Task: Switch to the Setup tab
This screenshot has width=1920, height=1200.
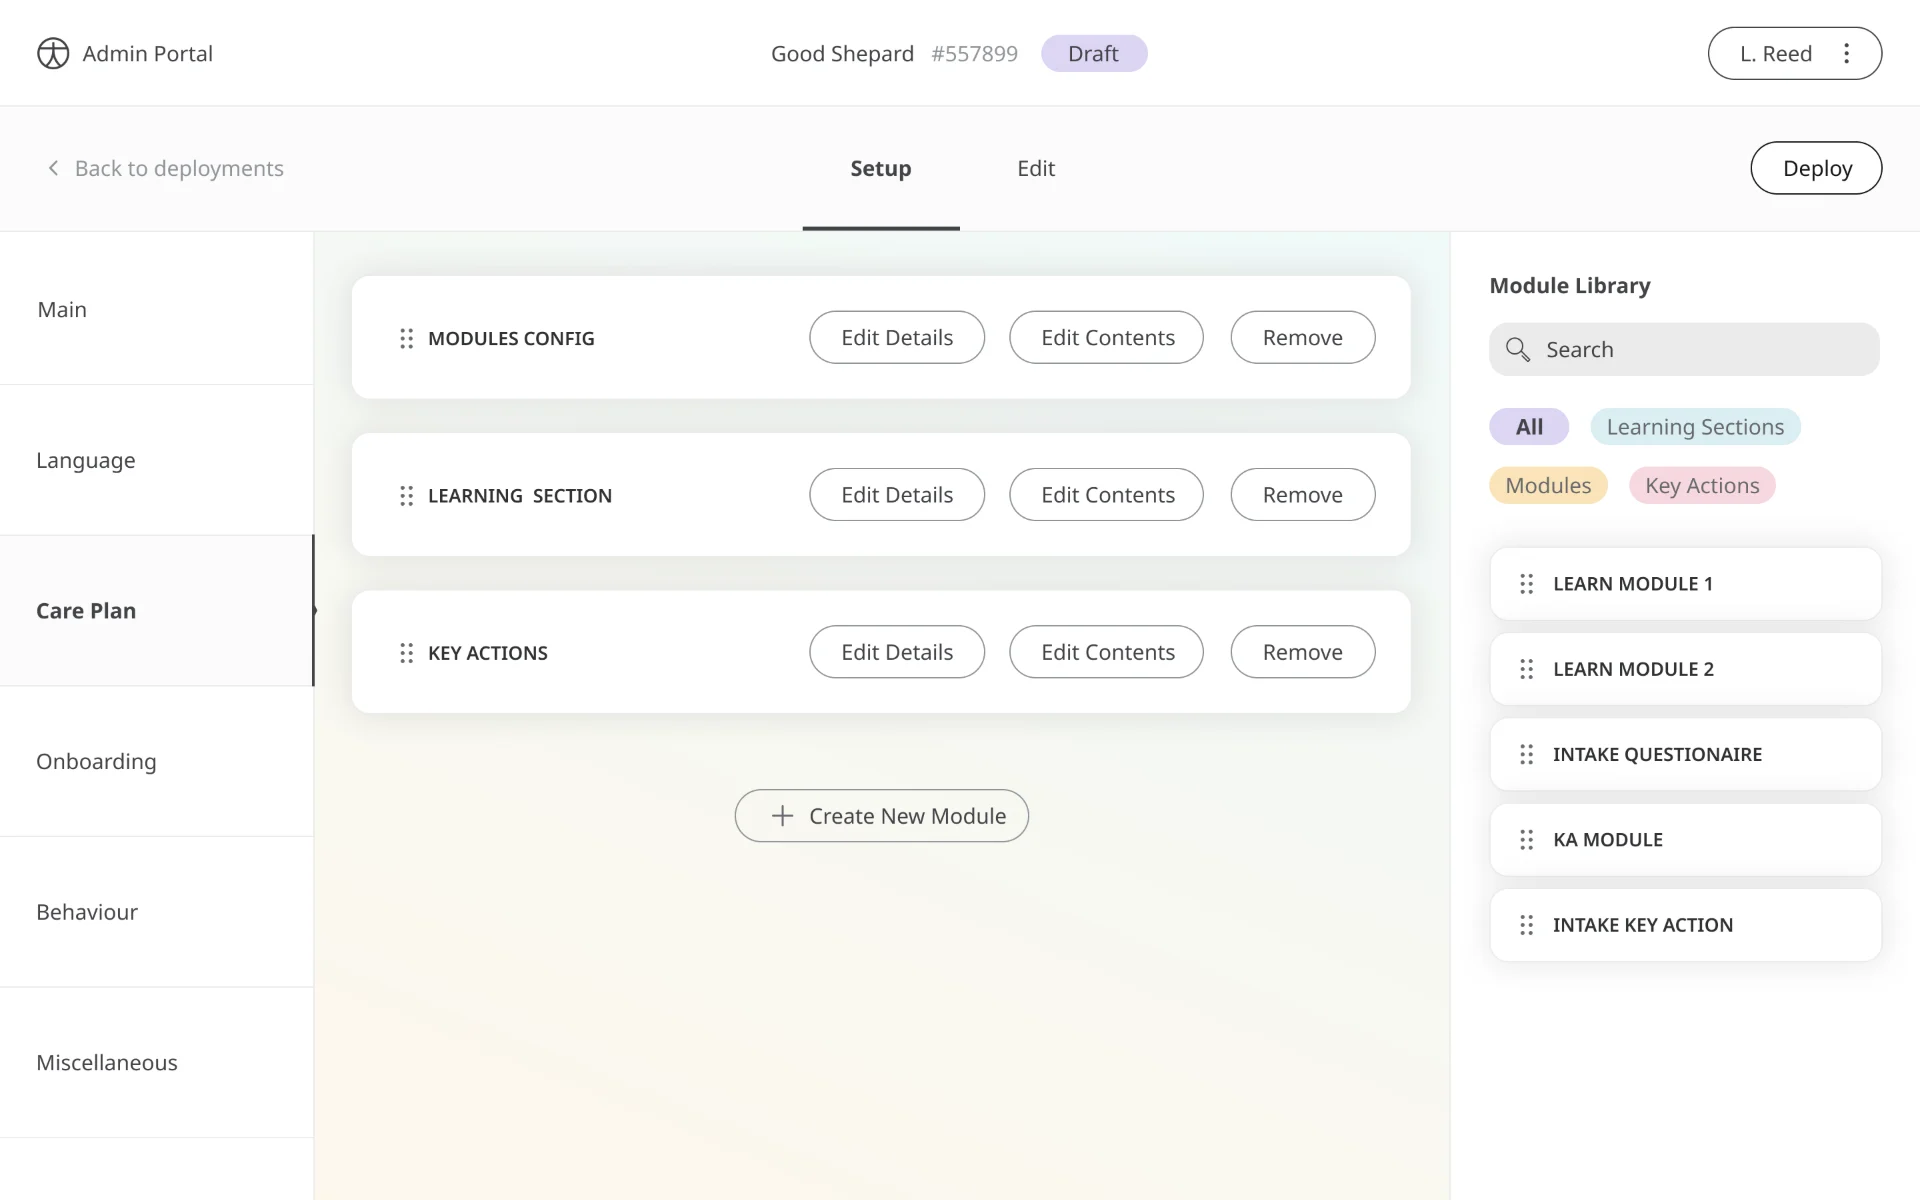Action: [880, 168]
